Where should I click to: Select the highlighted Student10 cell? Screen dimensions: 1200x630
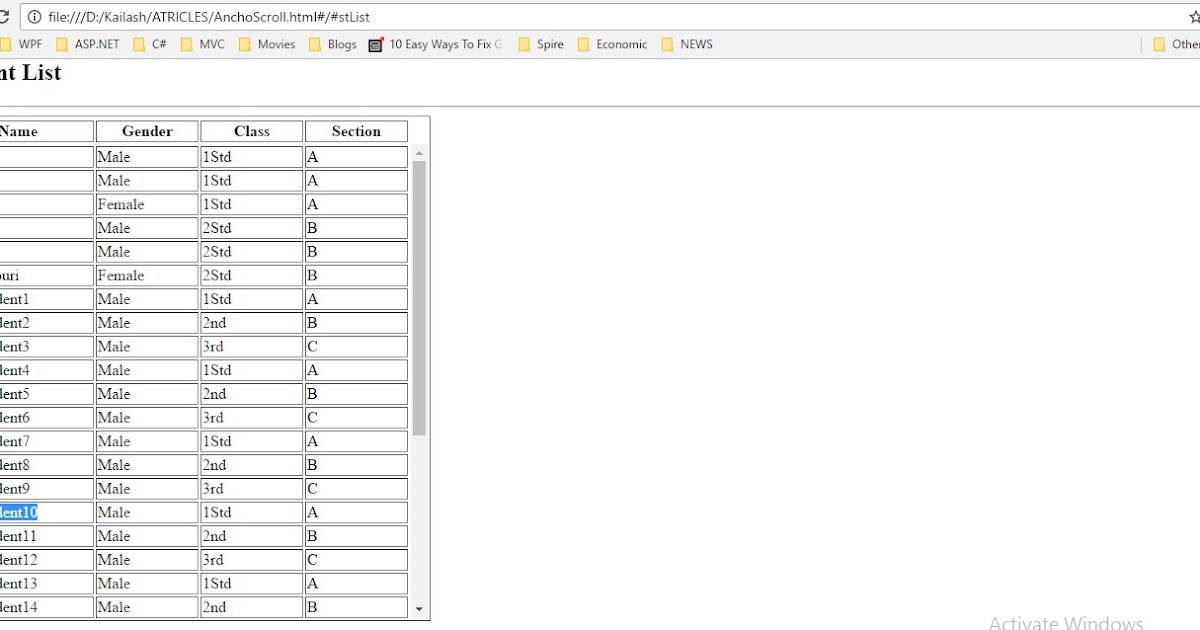(18, 512)
